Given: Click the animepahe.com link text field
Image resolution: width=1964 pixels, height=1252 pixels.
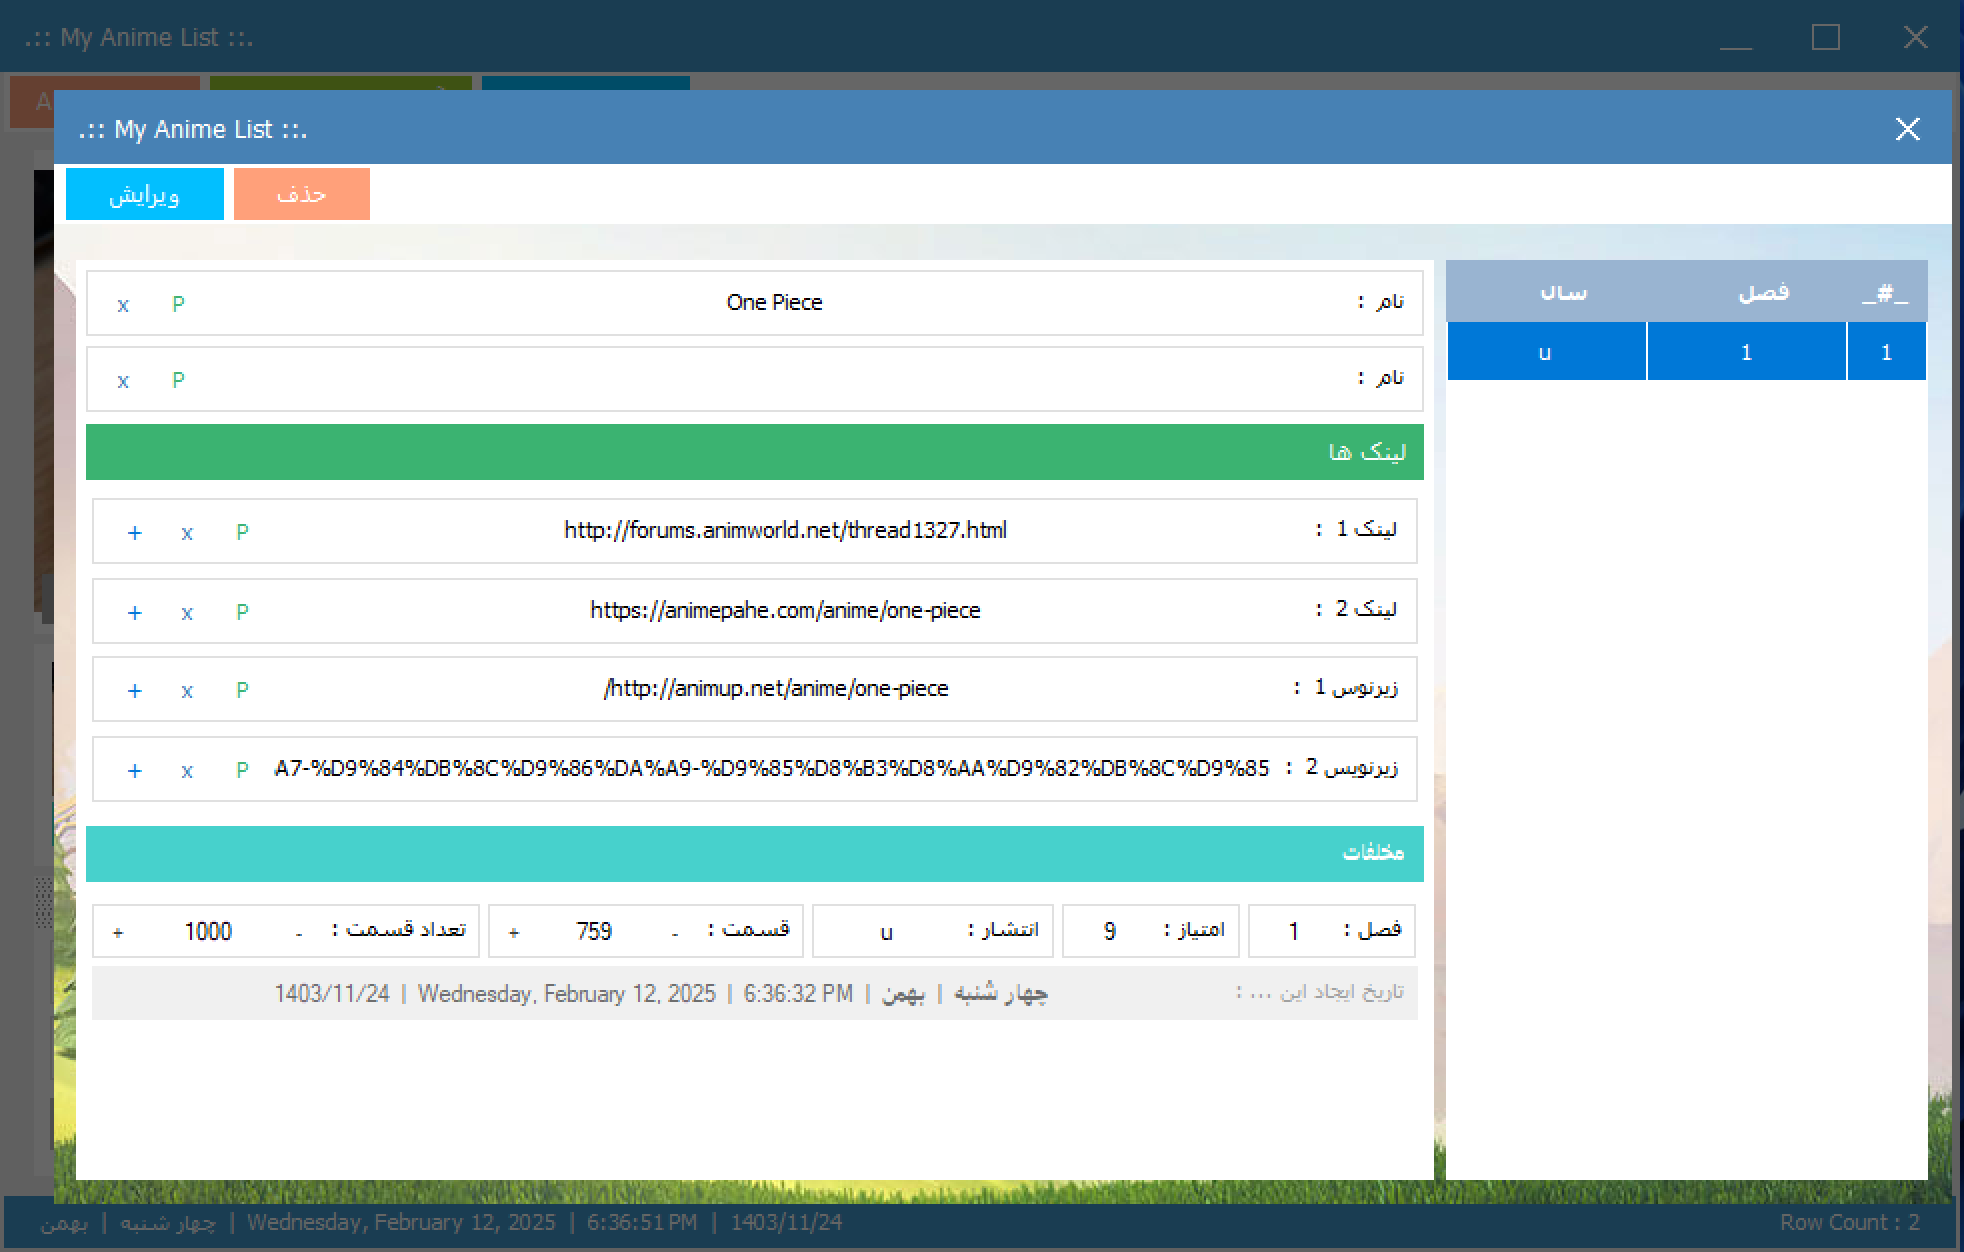Looking at the screenshot, I should pyautogui.click(x=785, y=611).
